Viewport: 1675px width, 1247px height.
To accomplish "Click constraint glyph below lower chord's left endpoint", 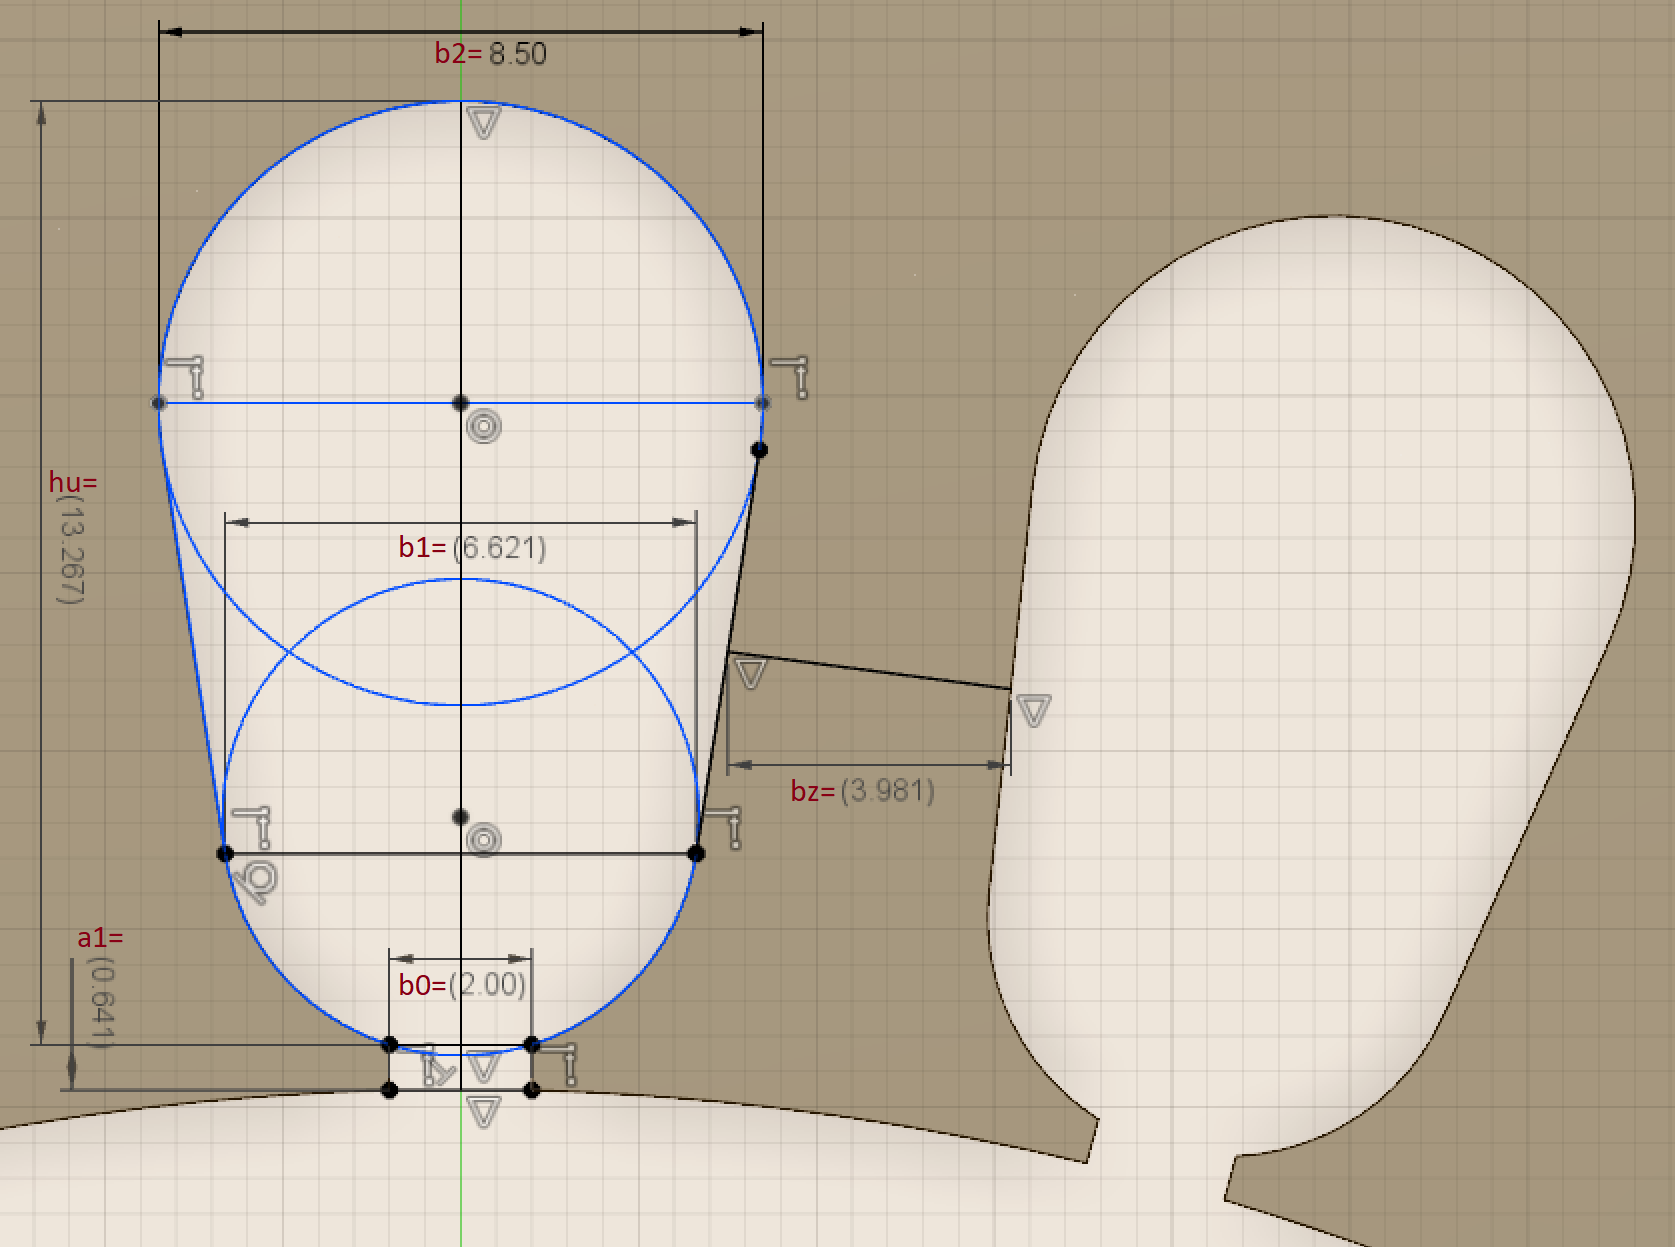I will (256, 882).
